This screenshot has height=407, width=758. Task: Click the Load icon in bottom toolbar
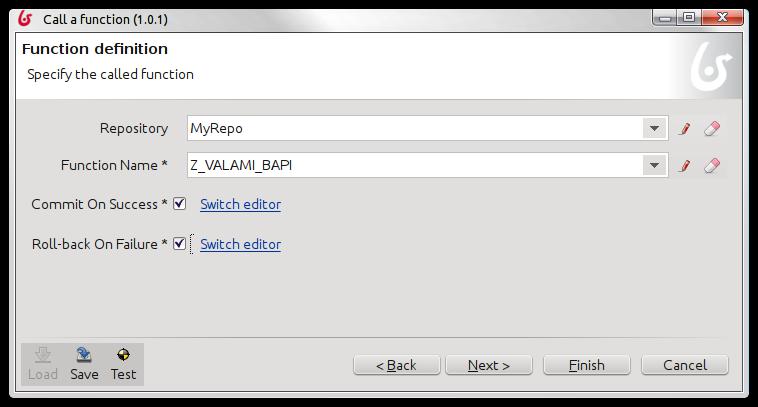[x=43, y=355]
